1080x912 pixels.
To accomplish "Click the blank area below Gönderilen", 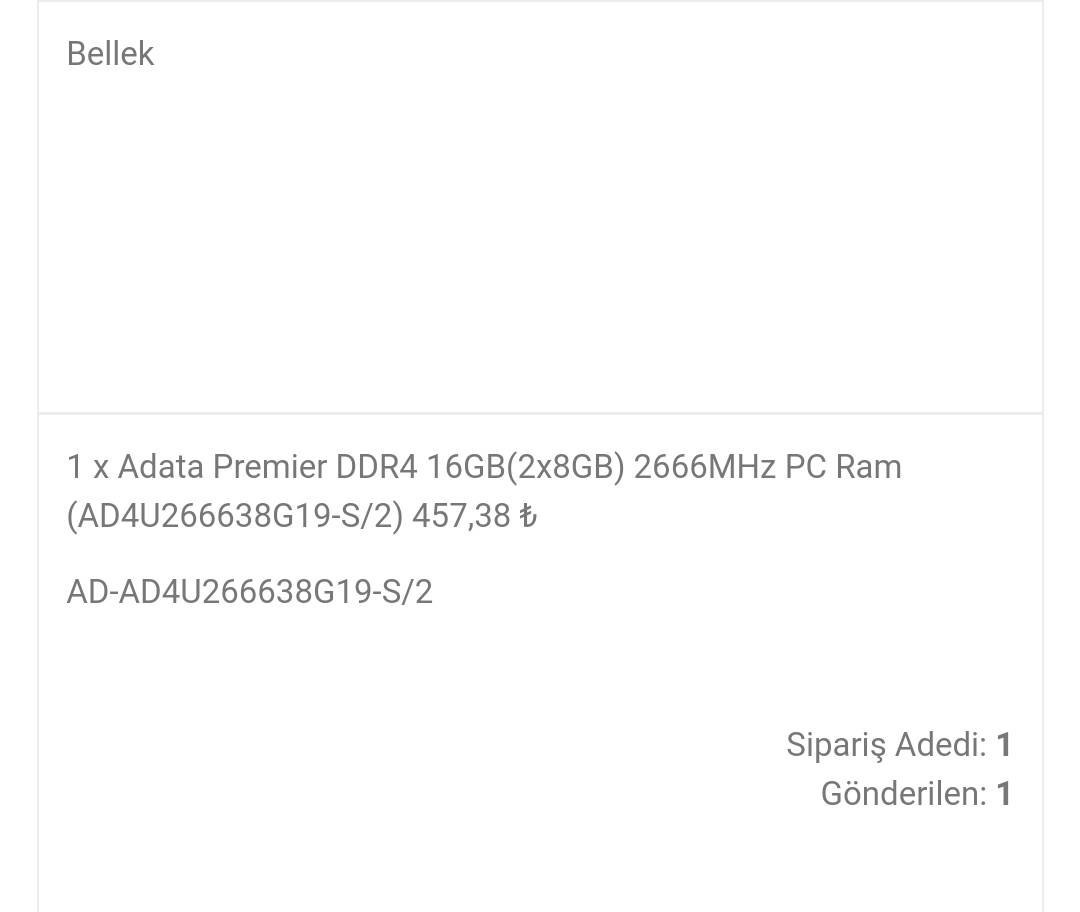I will [541, 861].
